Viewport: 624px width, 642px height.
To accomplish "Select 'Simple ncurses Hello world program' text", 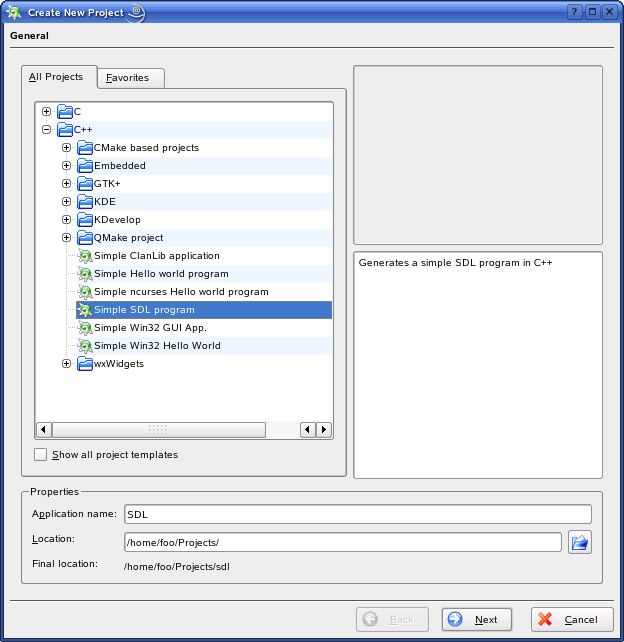I will (181, 292).
